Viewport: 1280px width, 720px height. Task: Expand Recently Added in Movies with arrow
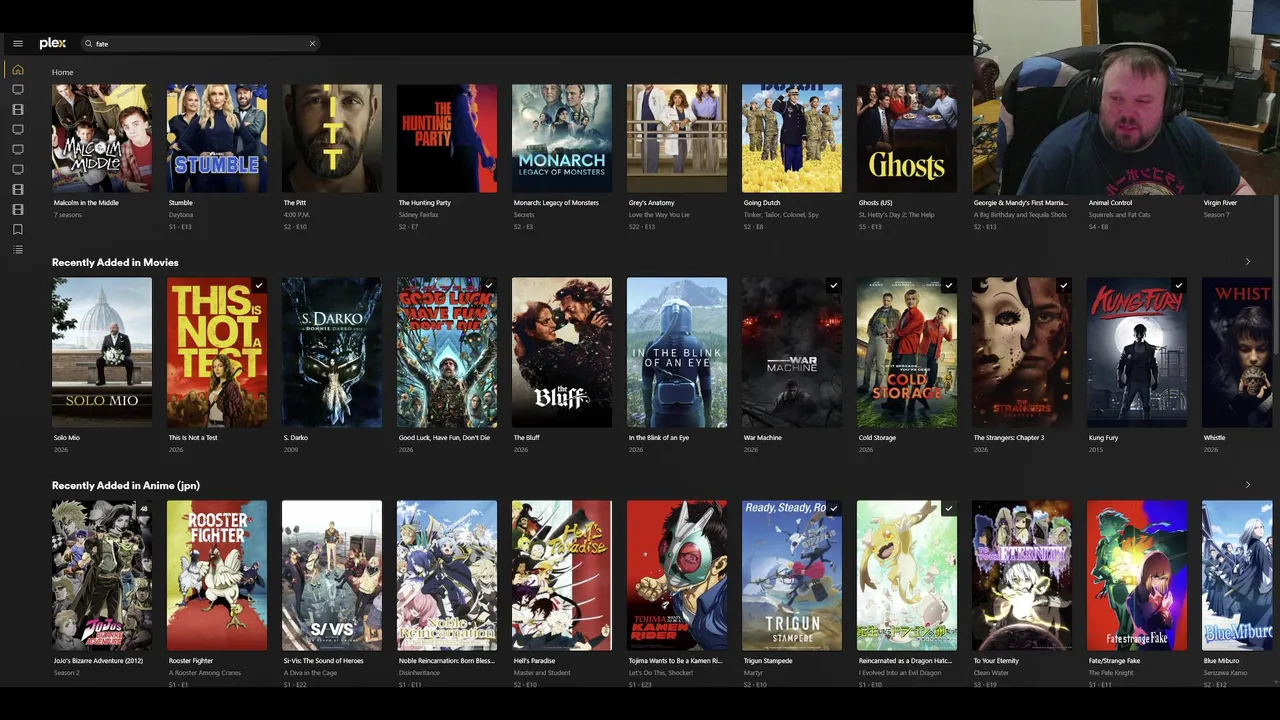point(1247,262)
